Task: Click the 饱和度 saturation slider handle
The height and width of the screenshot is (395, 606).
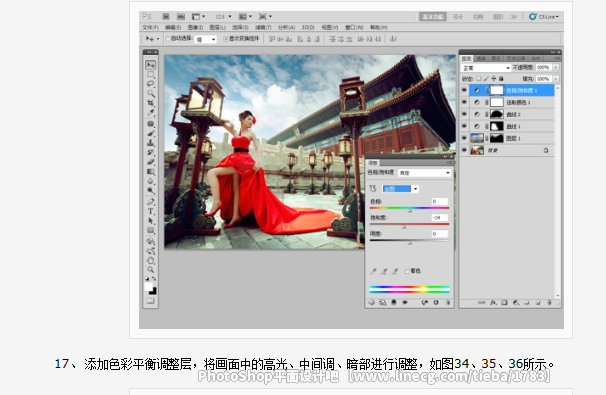Action: 404,227
